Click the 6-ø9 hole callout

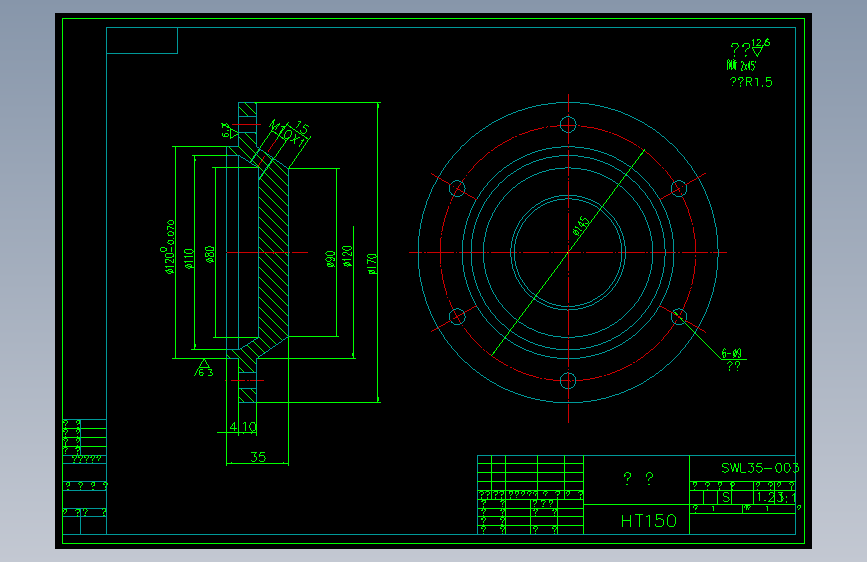(x=732, y=353)
